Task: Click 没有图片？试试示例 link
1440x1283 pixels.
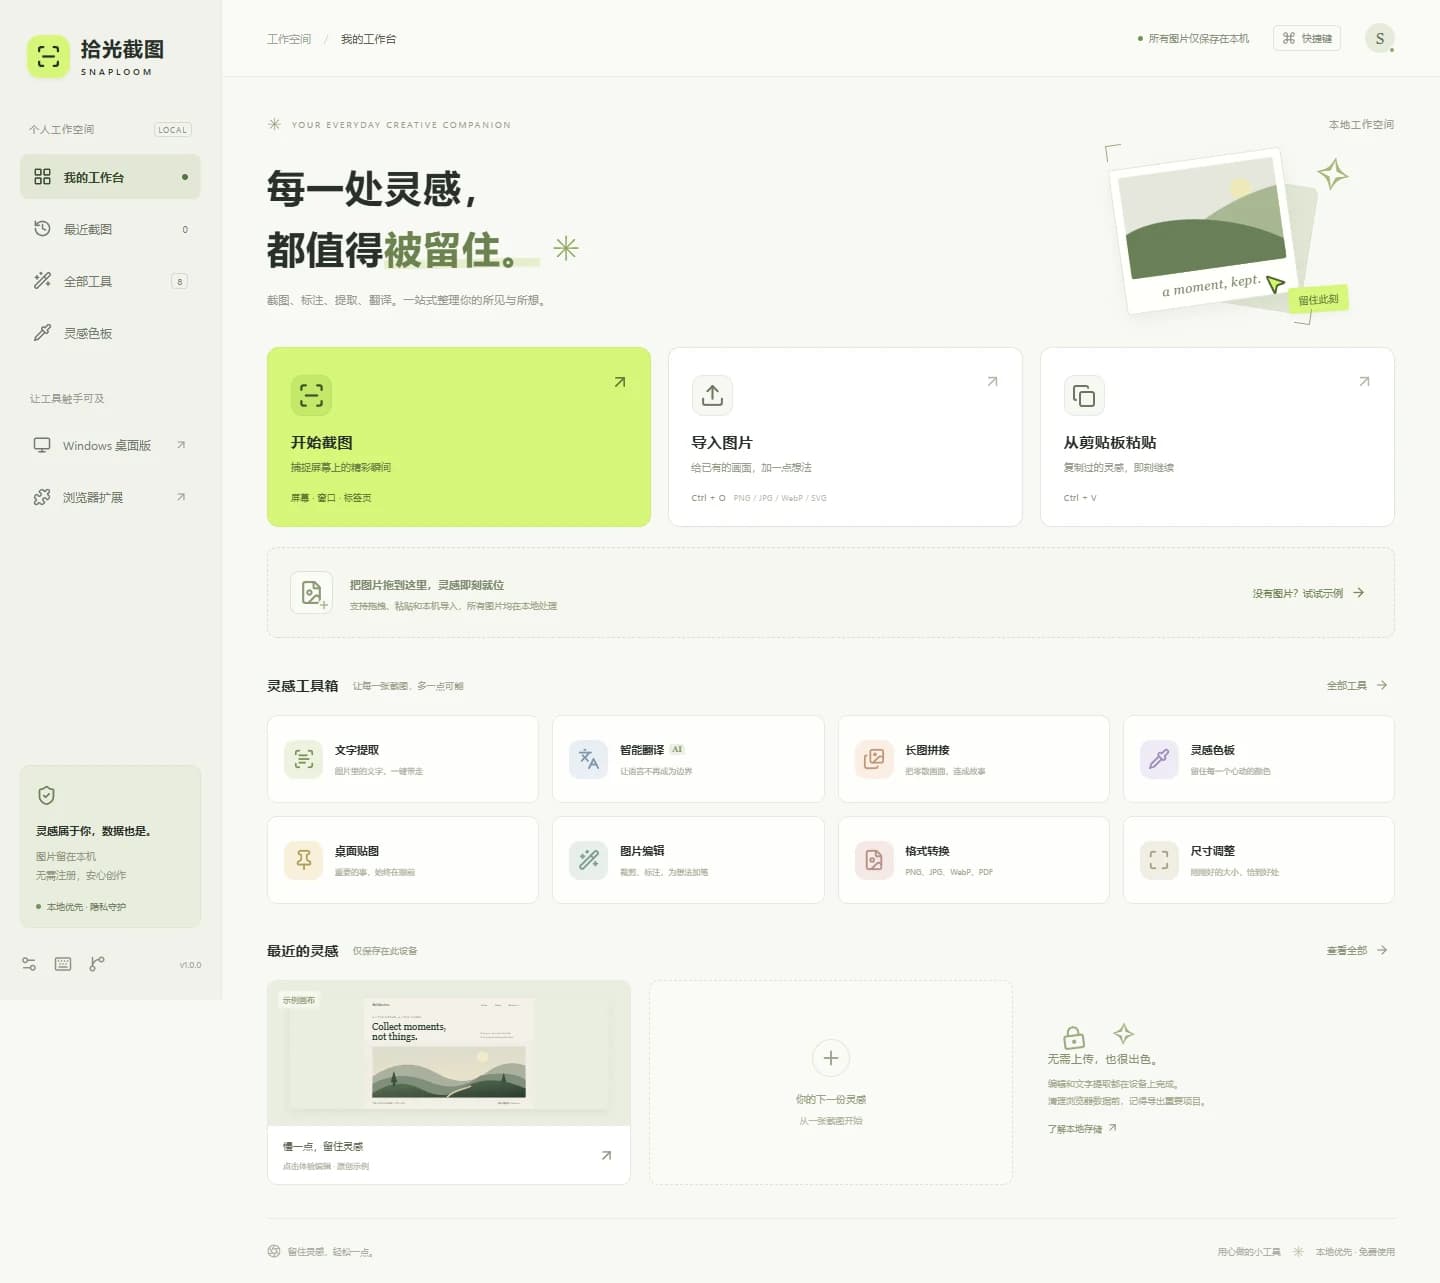Action: pos(1308,593)
